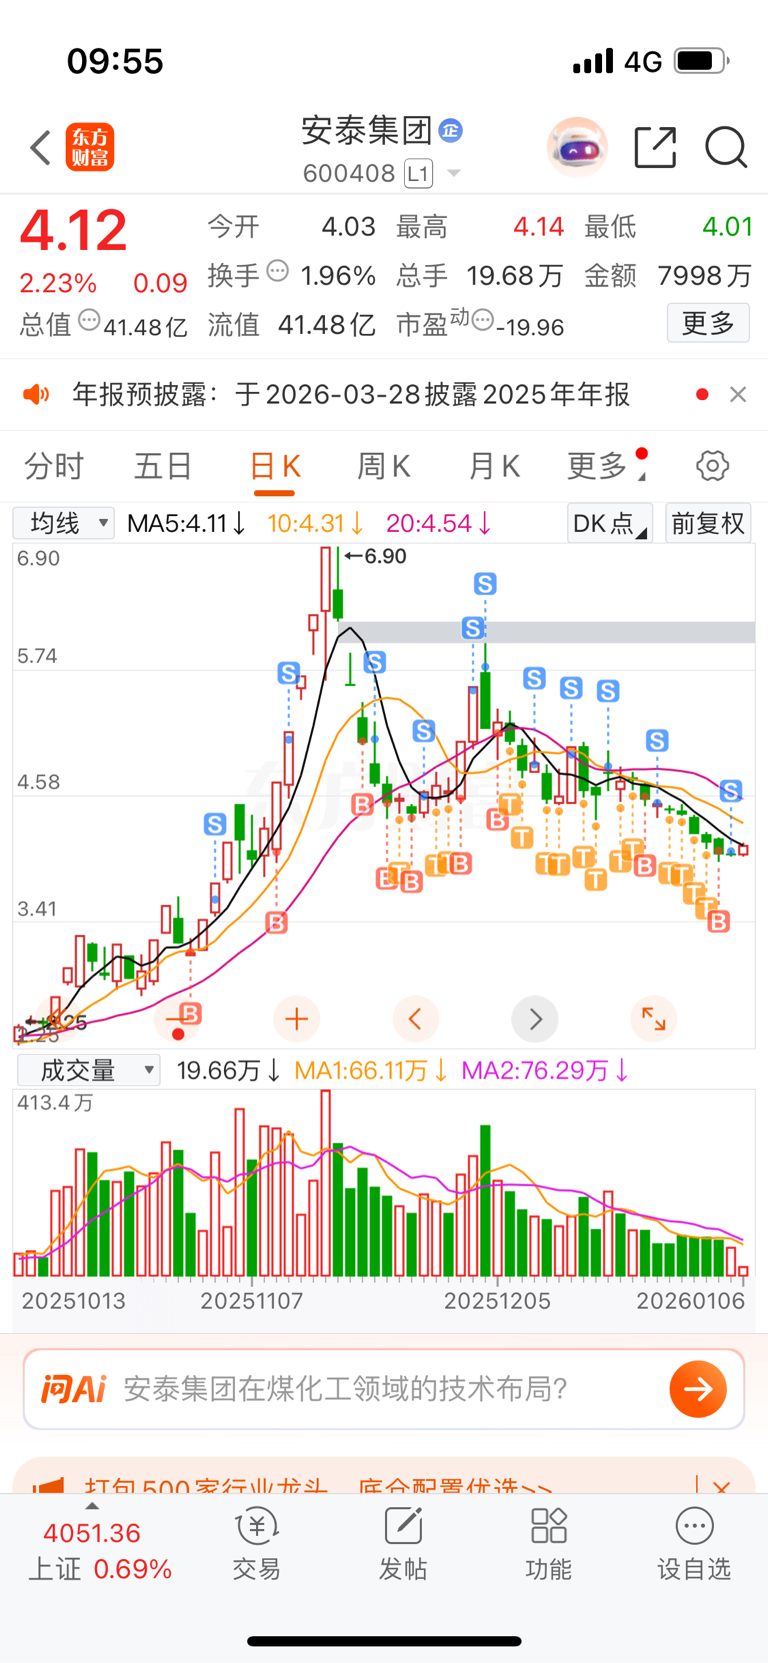The image size is (768, 1663).
Task: Open the 打包500家行业龙头 promo link
Action: [x=318, y=1487]
